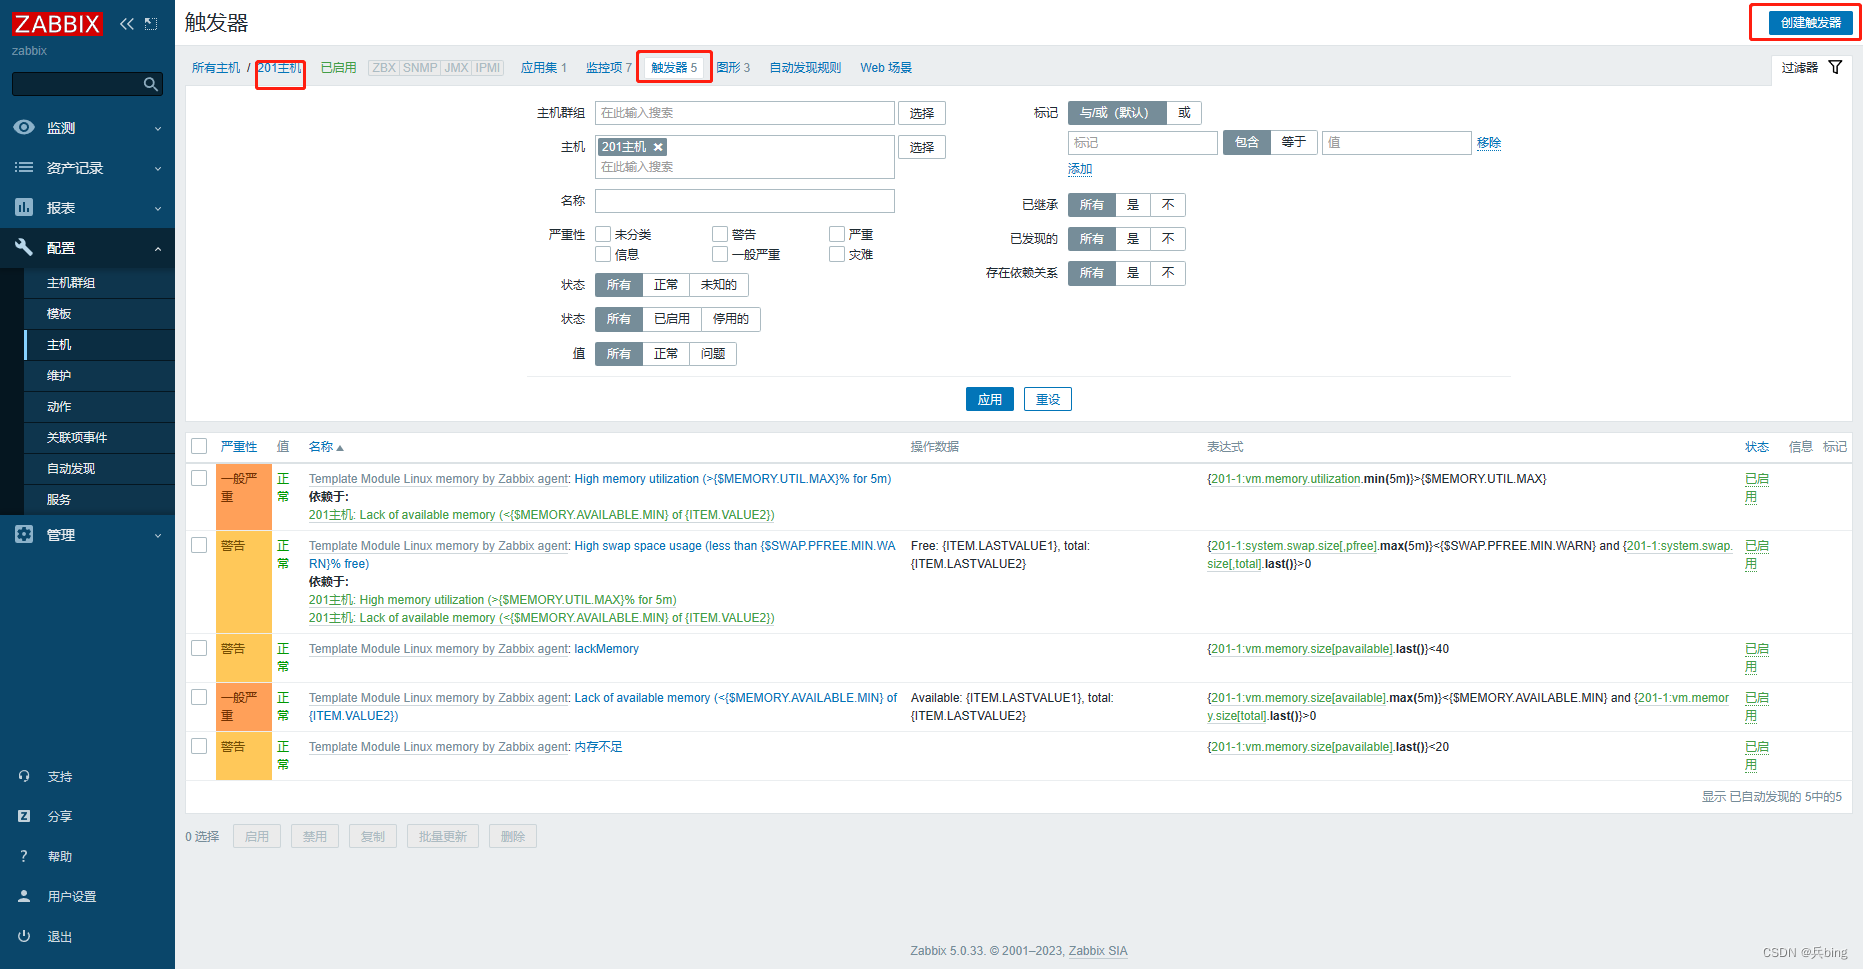The image size is (1863, 969).
Task: Select 未知的 state option
Action: (719, 285)
